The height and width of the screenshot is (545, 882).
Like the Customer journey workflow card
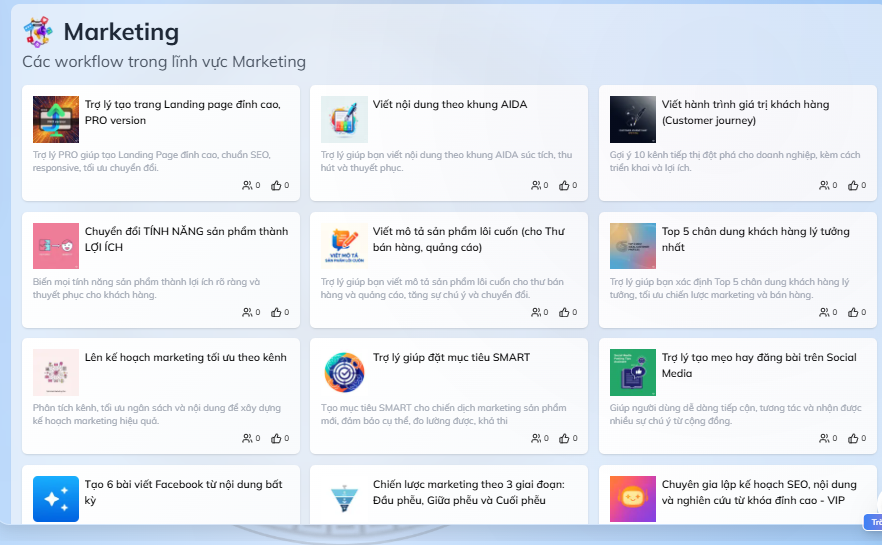pos(855,185)
